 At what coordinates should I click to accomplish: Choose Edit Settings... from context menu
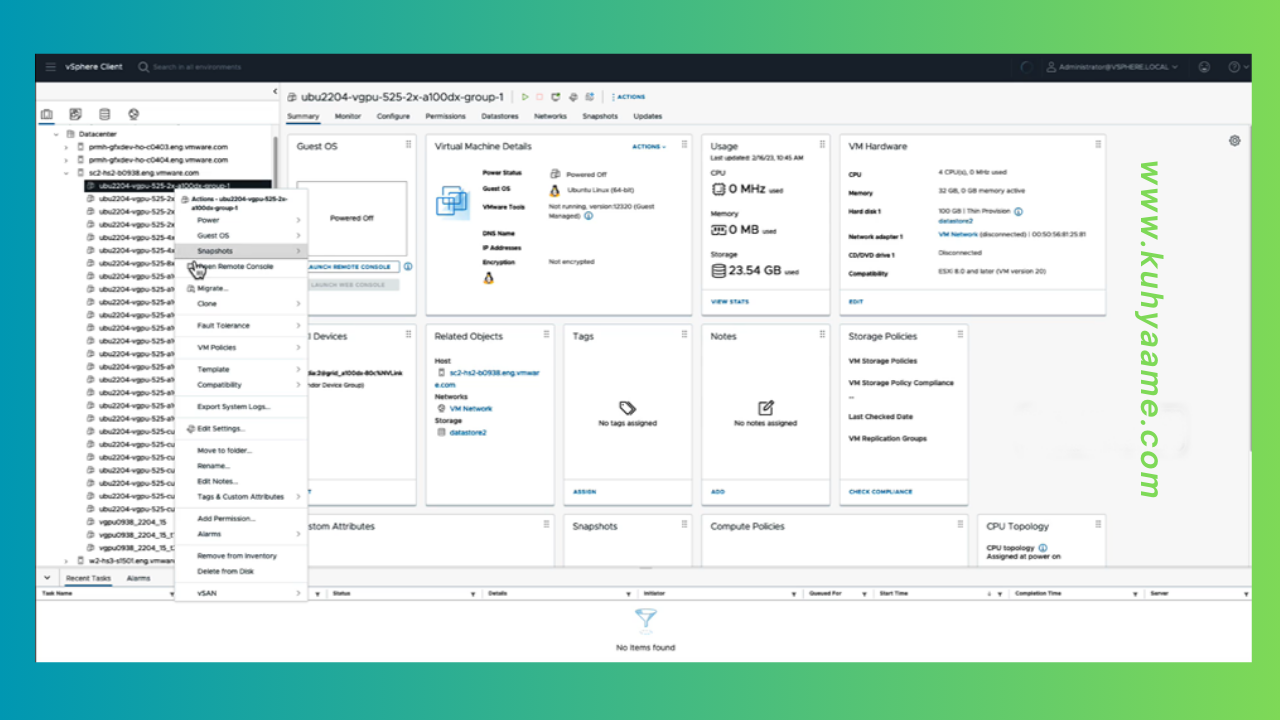241,429
